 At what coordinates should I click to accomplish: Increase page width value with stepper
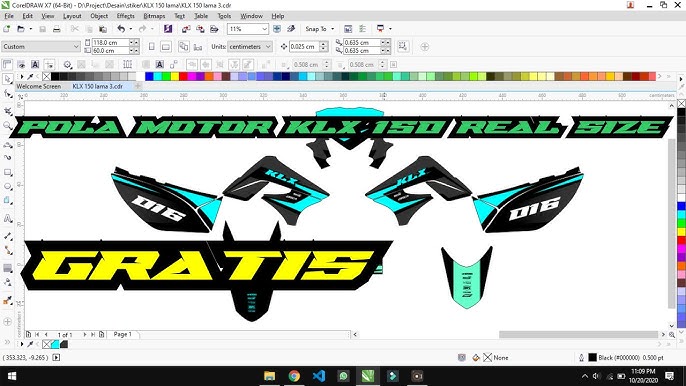pyautogui.click(x=135, y=41)
